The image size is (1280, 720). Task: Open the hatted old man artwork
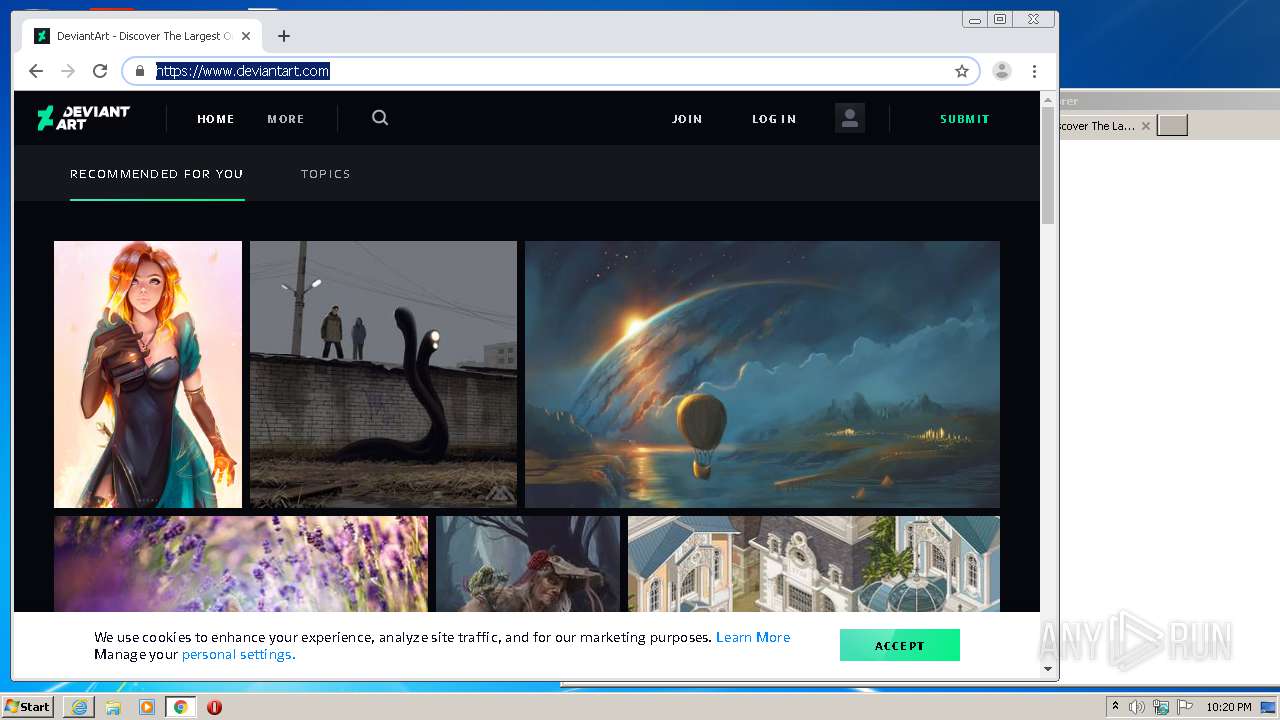[x=528, y=564]
